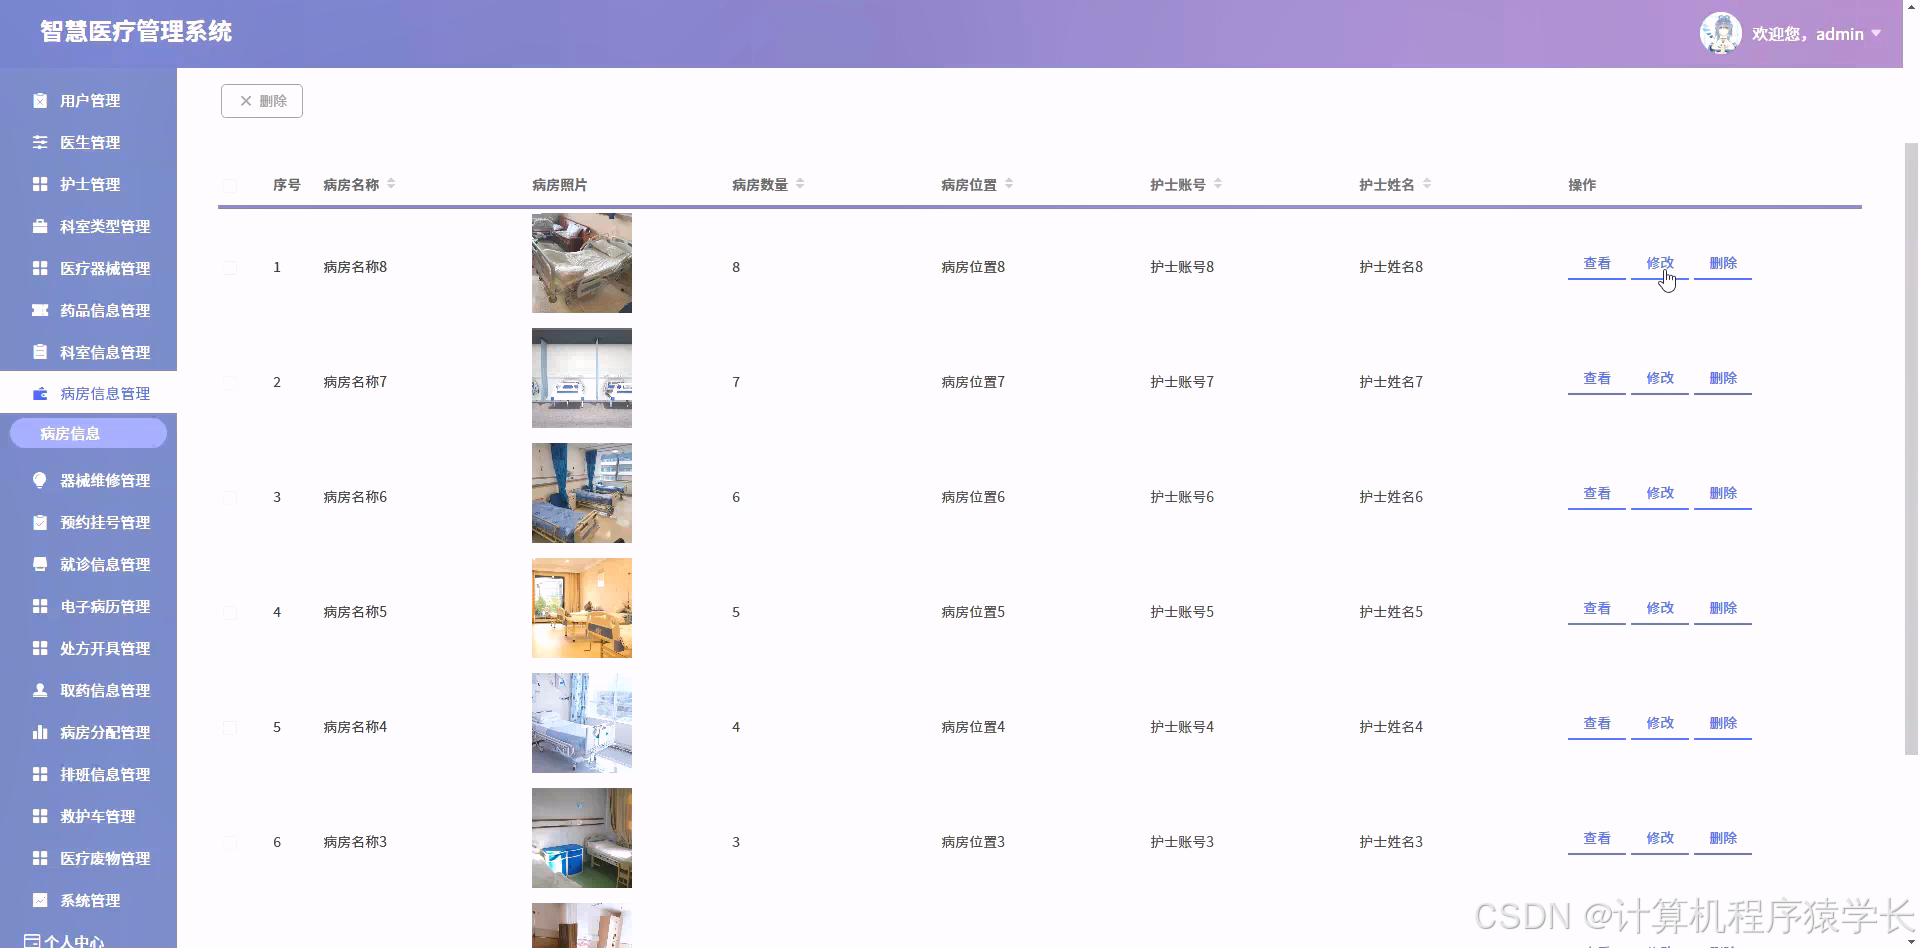Click 查看 for 病房名称8

pos(1597,264)
